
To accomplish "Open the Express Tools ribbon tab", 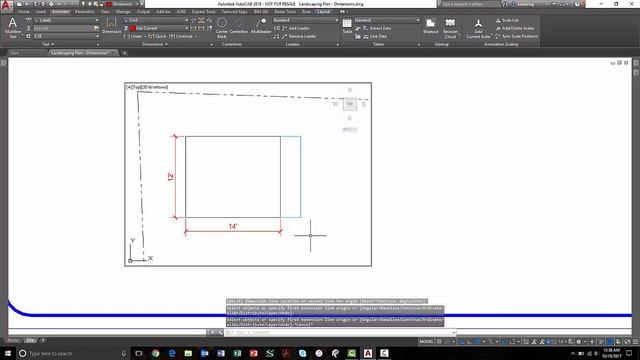I will point(204,12).
